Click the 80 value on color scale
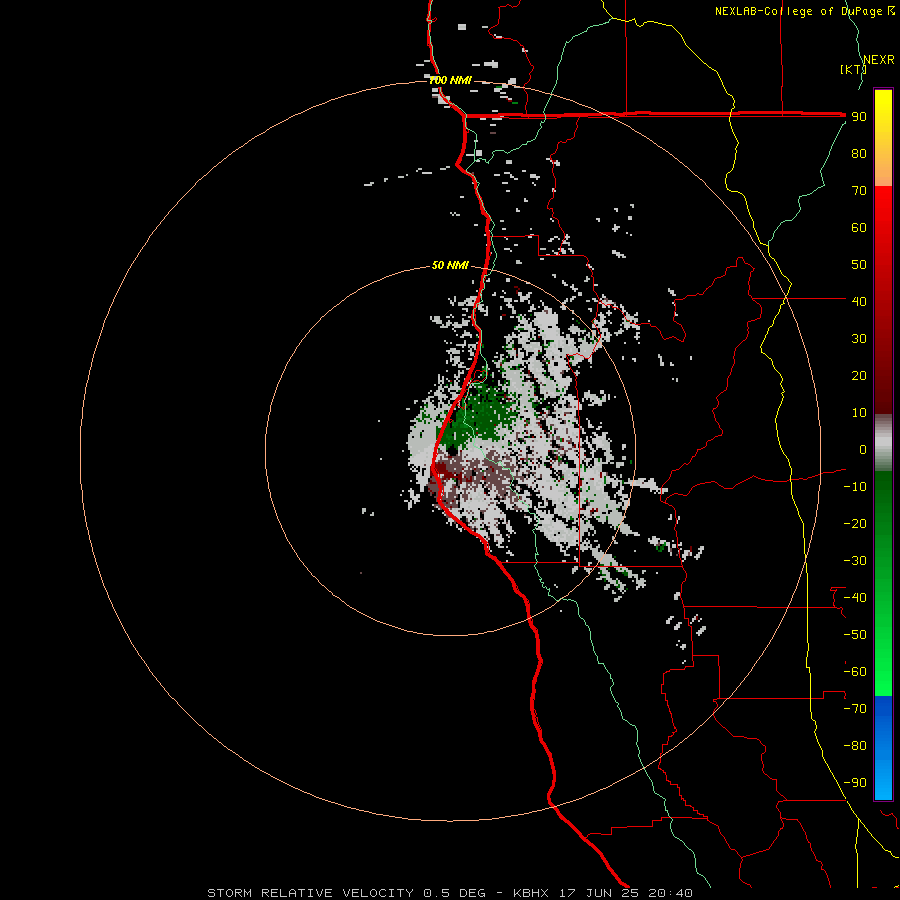 pos(859,153)
